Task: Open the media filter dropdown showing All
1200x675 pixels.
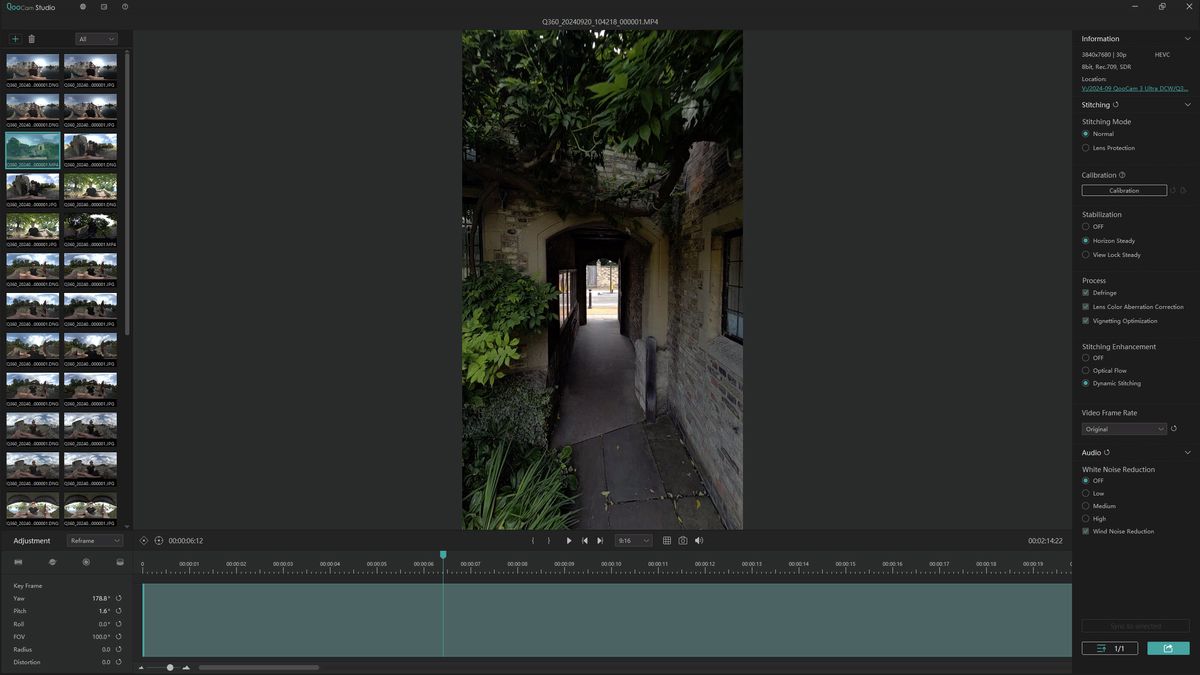Action: click(97, 39)
